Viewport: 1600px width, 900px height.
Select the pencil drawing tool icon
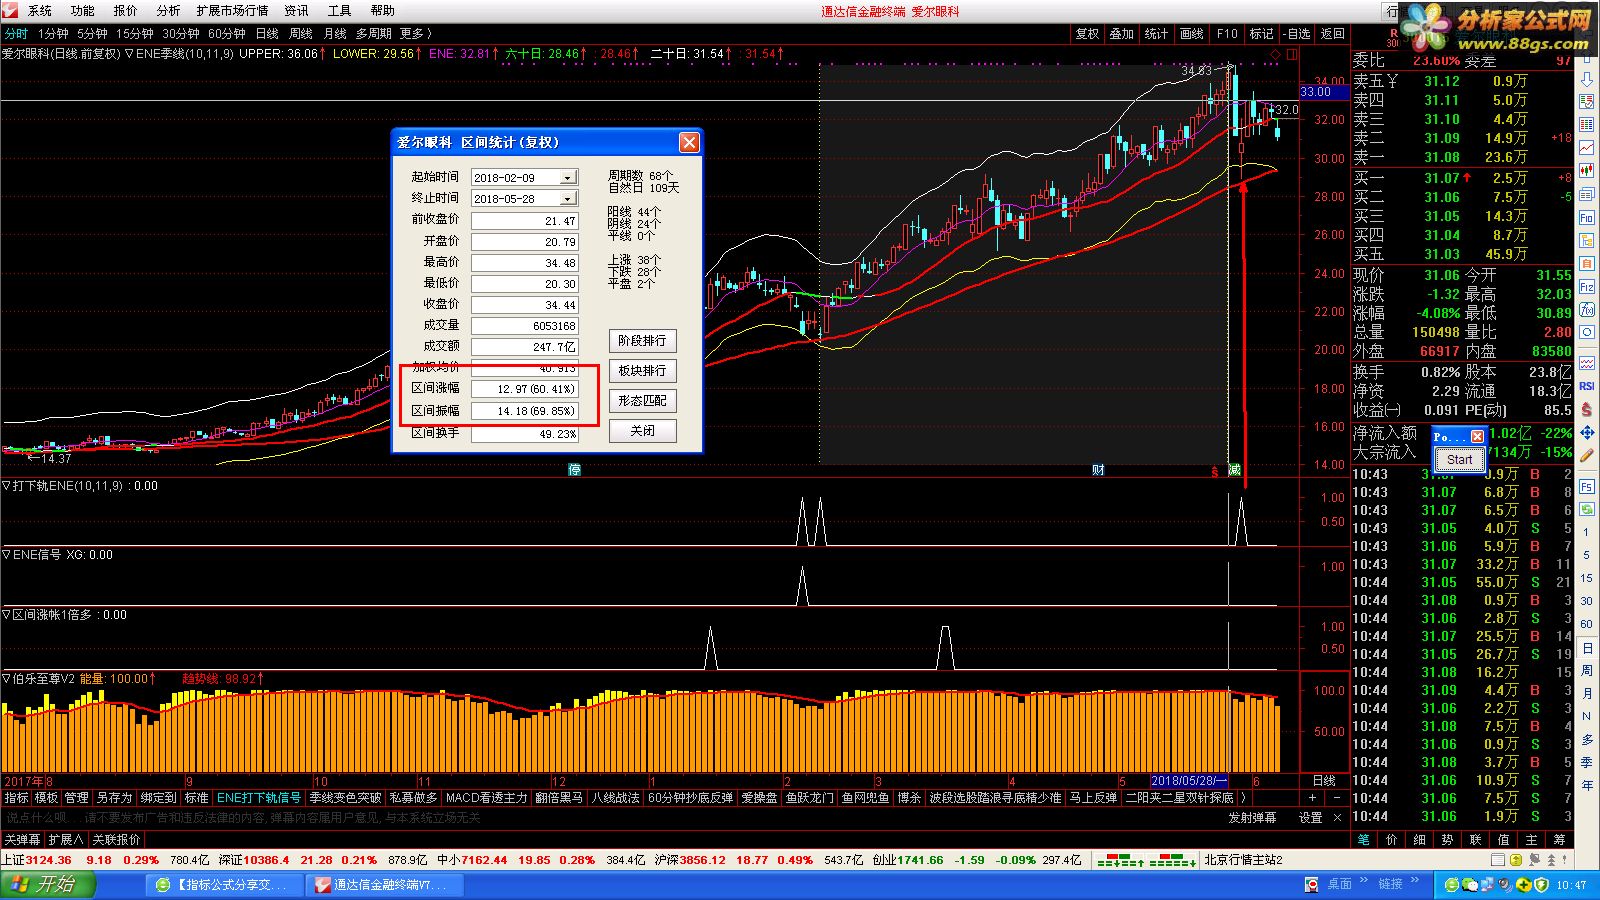coord(1587,456)
